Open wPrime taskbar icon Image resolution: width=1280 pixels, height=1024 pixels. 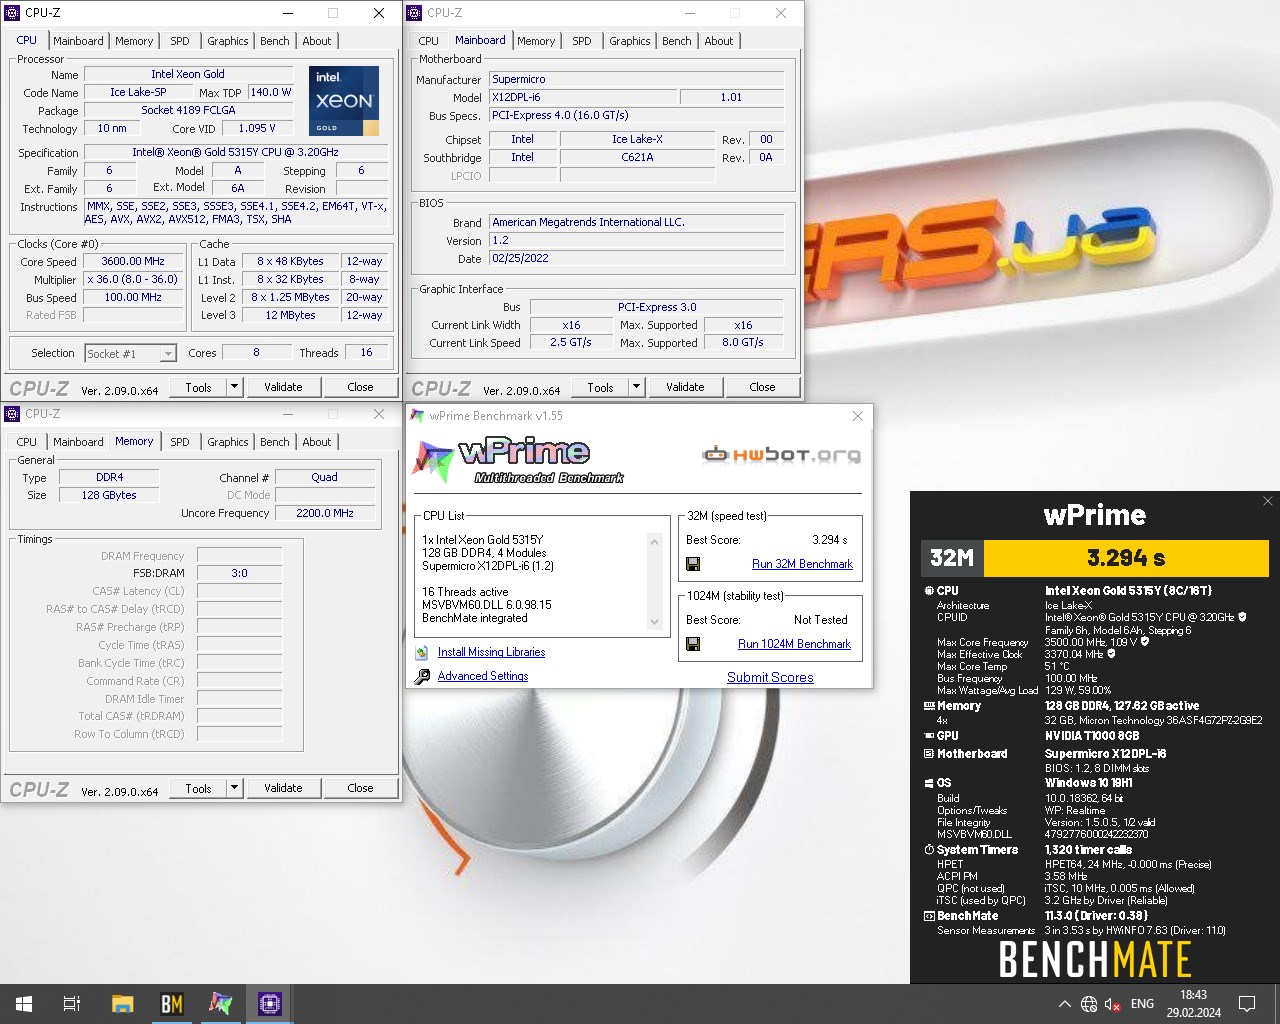[220, 1004]
